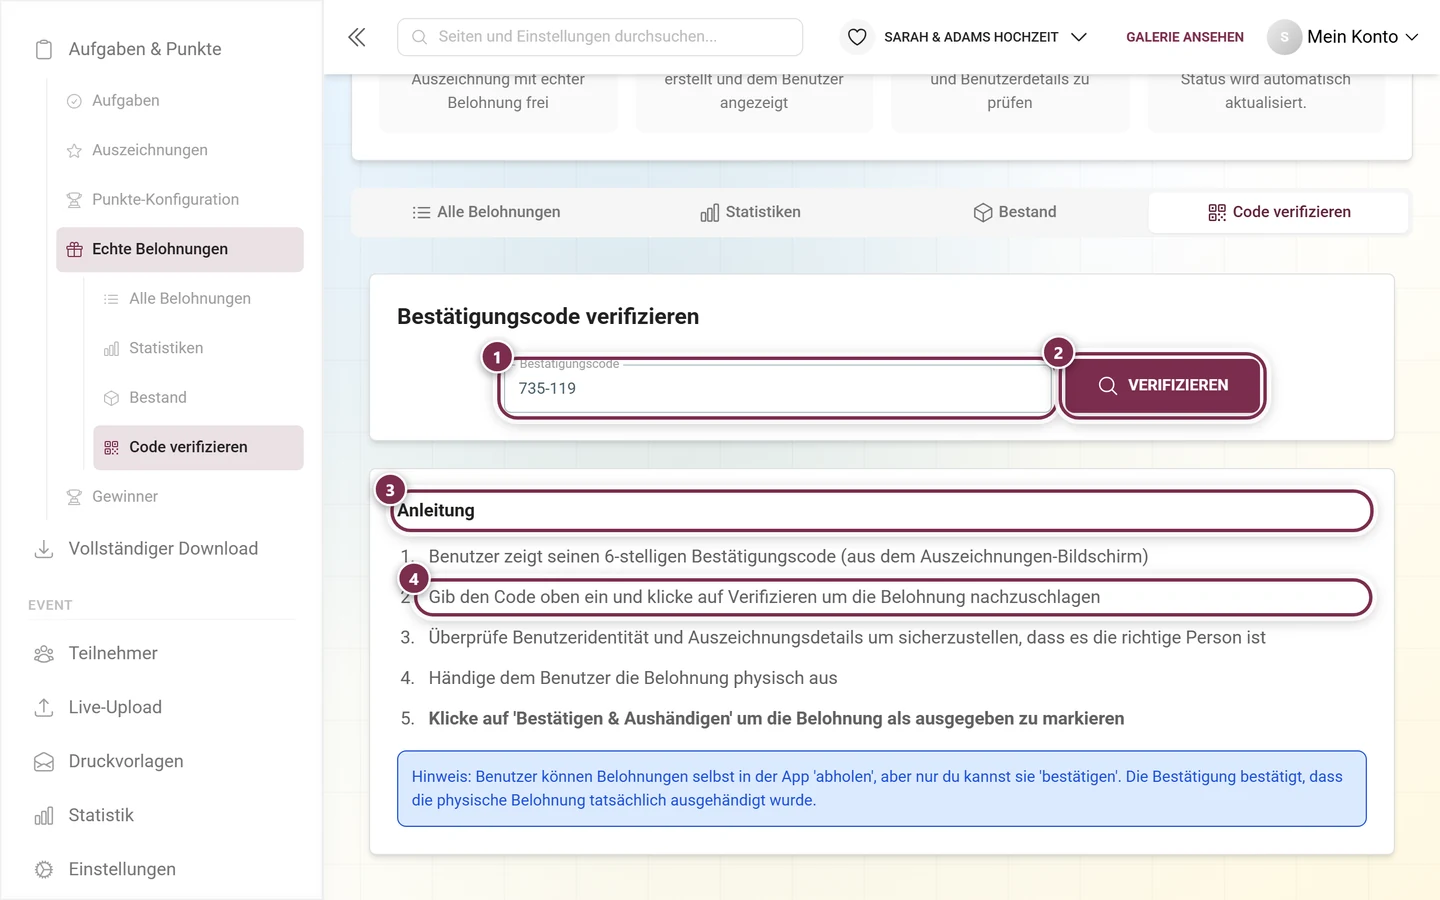
Task: Click the QR icon in the Code verifizieren tab
Action: [x=1217, y=212]
